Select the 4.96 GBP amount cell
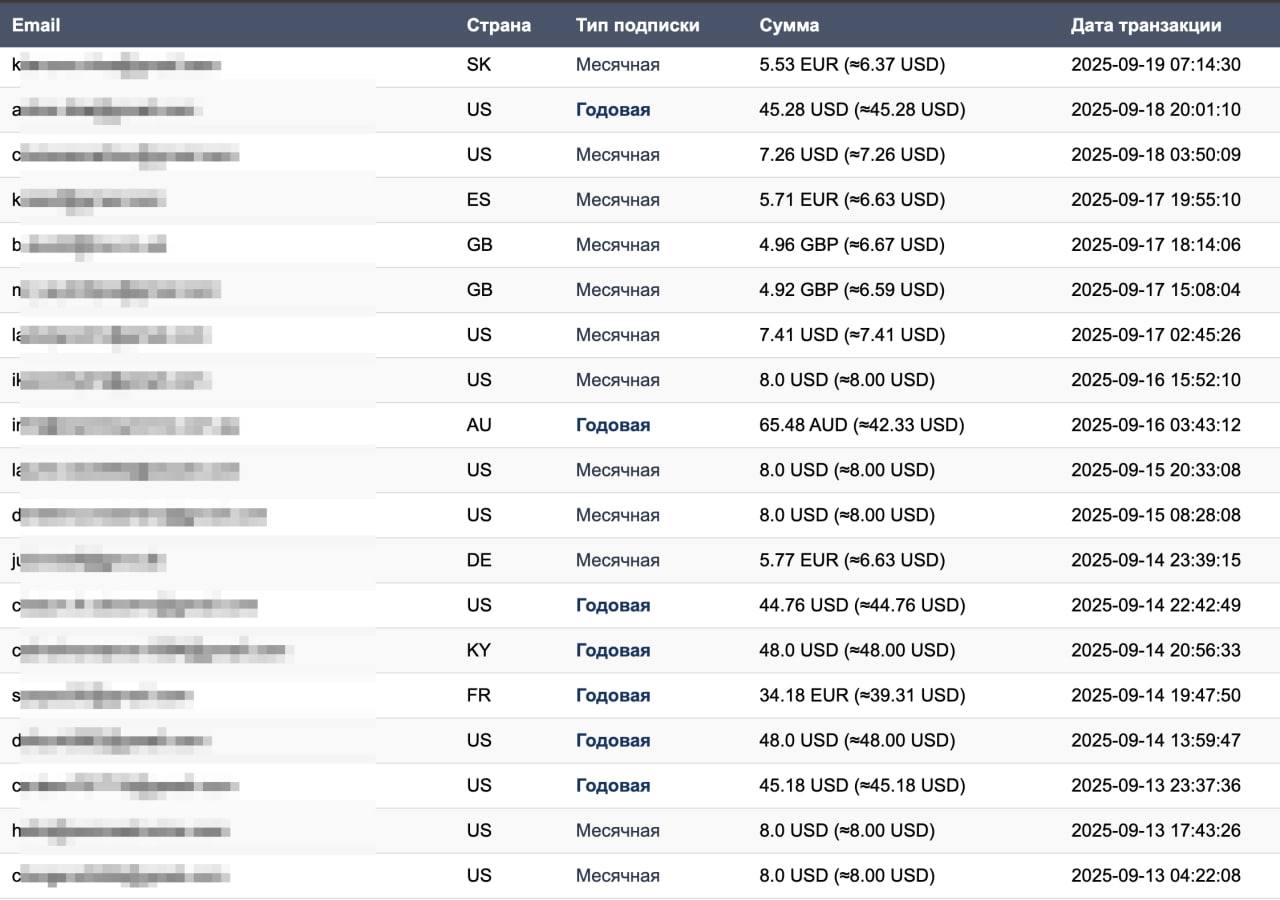The height and width of the screenshot is (900, 1280). point(851,245)
